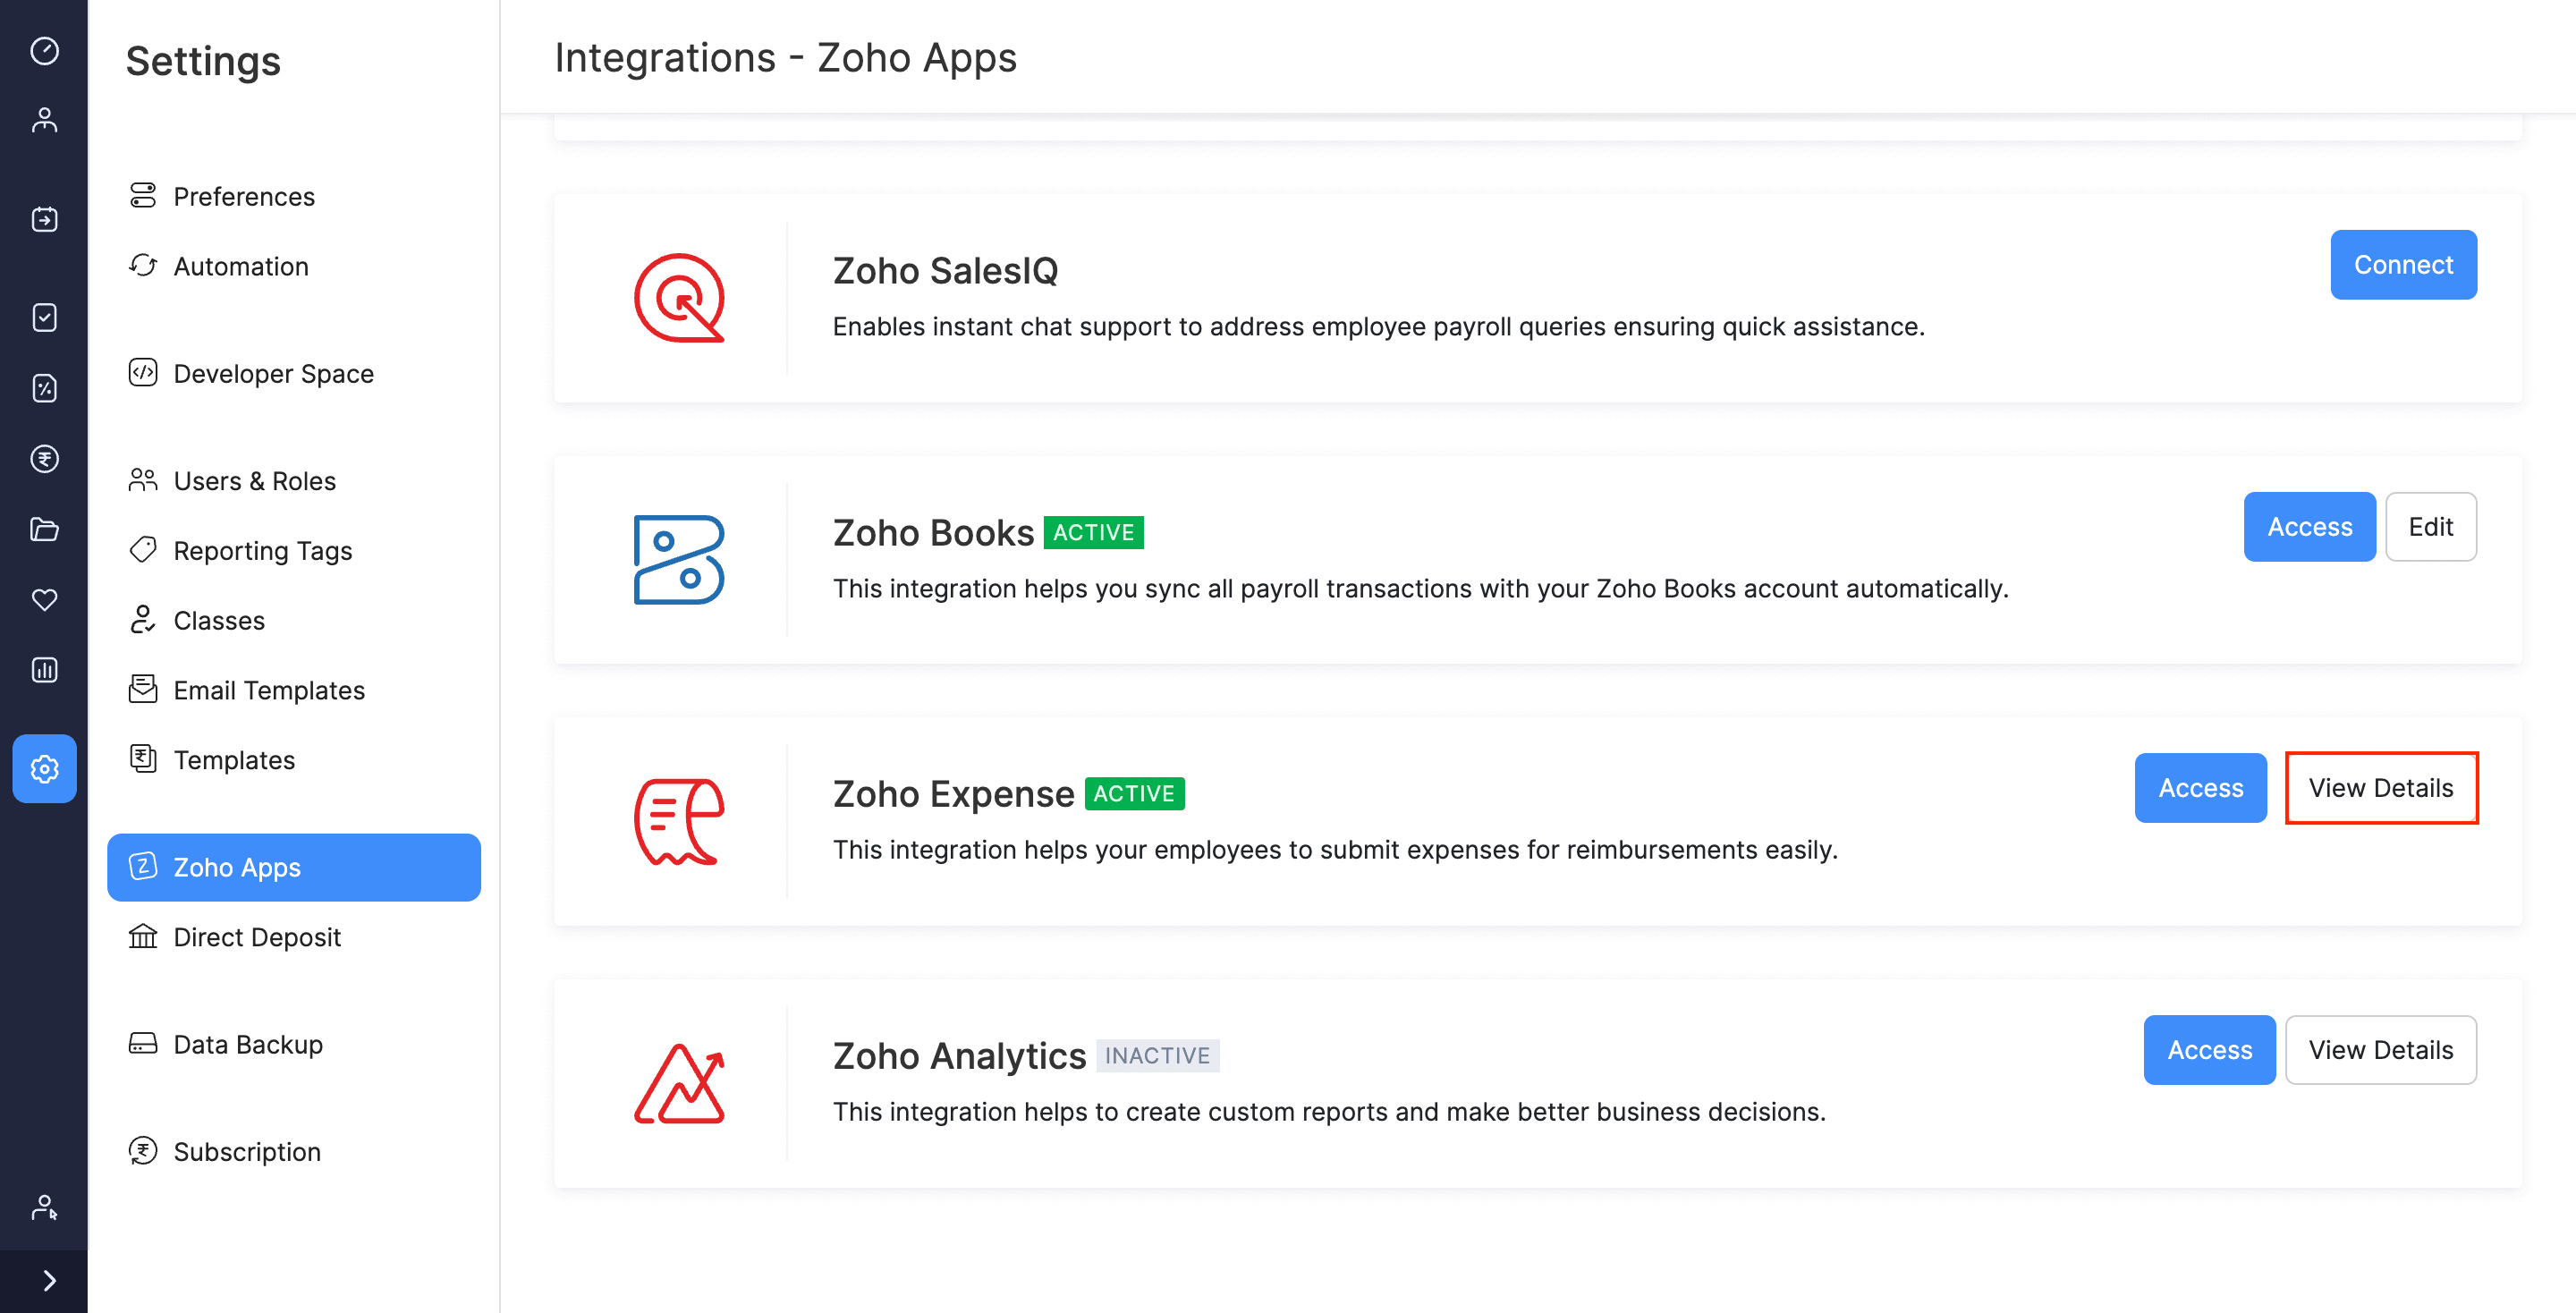Image resolution: width=2576 pixels, height=1313 pixels.
Task: Expand the left navigation rail with chevron
Action: tap(49, 1280)
